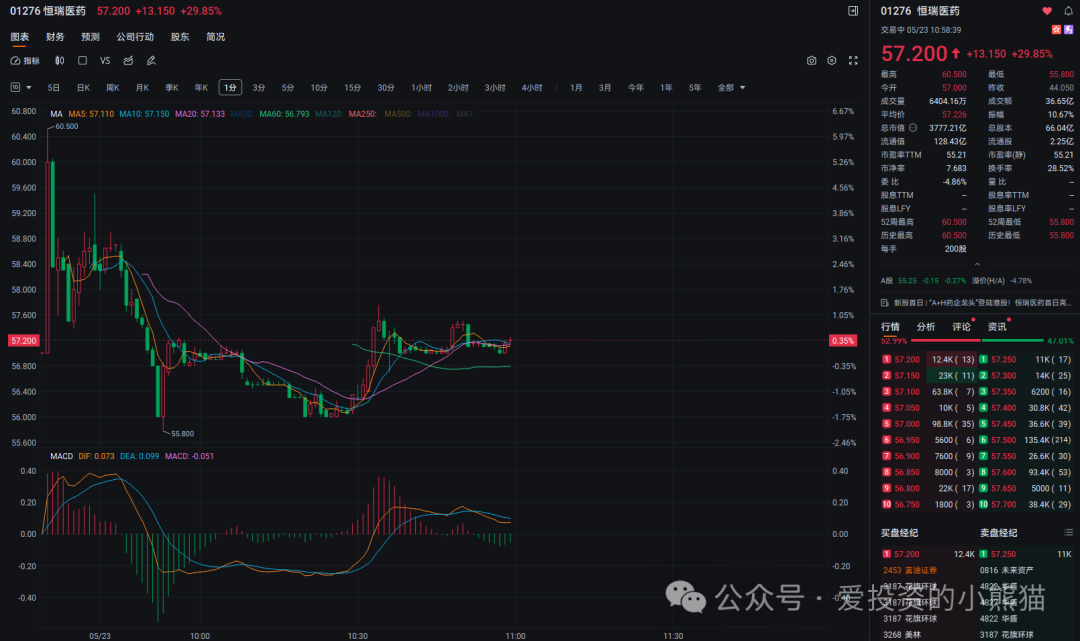This screenshot has width=1080, height=641.
Task: Switch chart interval to 1分 timeframe
Action: (x=230, y=87)
